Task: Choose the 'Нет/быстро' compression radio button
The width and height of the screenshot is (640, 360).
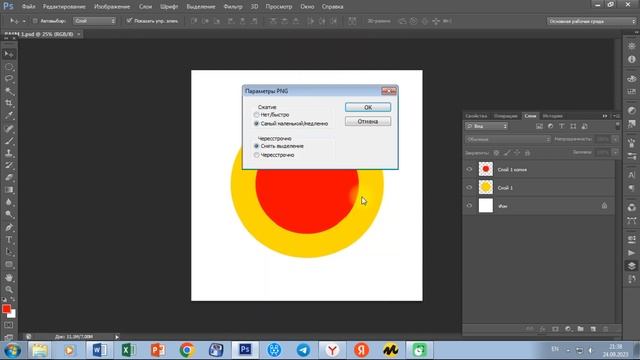Action: (256, 115)
